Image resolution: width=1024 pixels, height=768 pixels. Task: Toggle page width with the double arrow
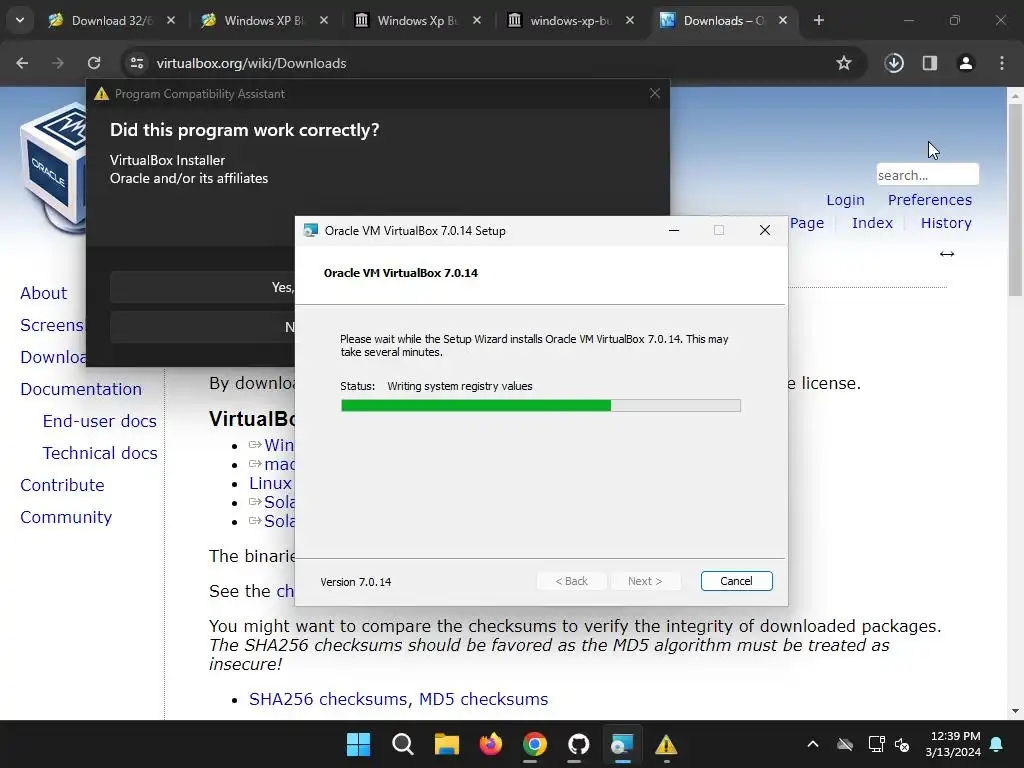pos(946,254)
